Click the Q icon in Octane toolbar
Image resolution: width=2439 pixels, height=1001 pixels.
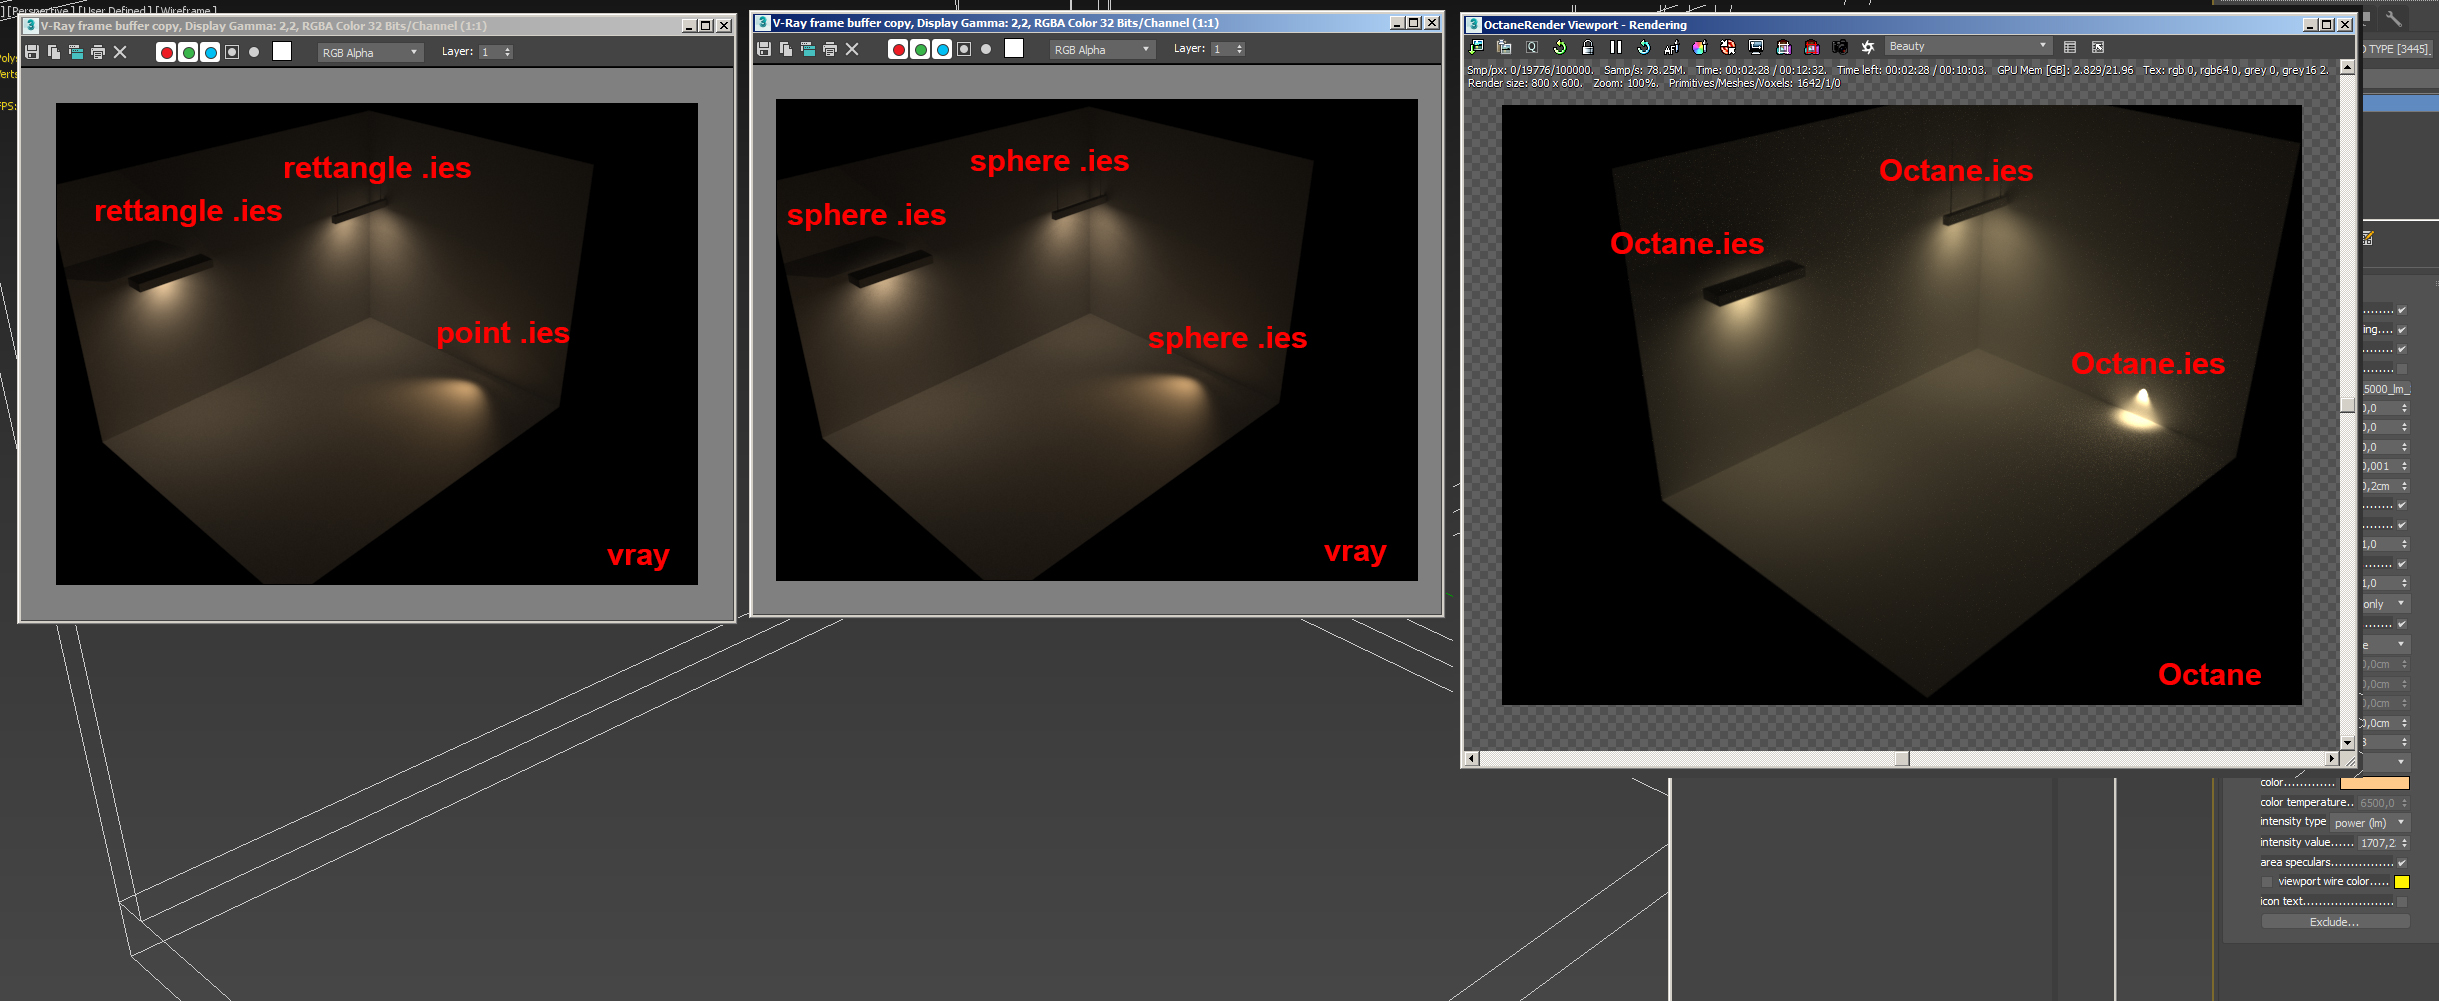pos(1532,47)
